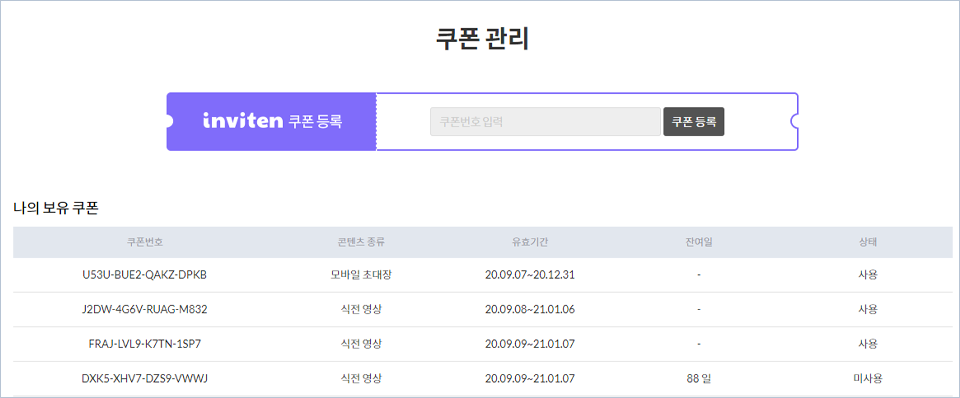
Task: Select the 잔여일 column header
Action: [x=699, y=242]
